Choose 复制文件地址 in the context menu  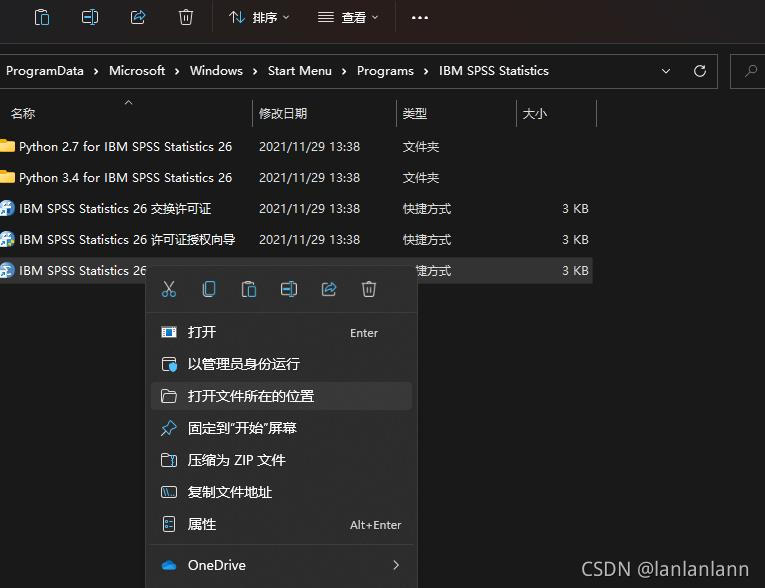(x=282, y=492)
